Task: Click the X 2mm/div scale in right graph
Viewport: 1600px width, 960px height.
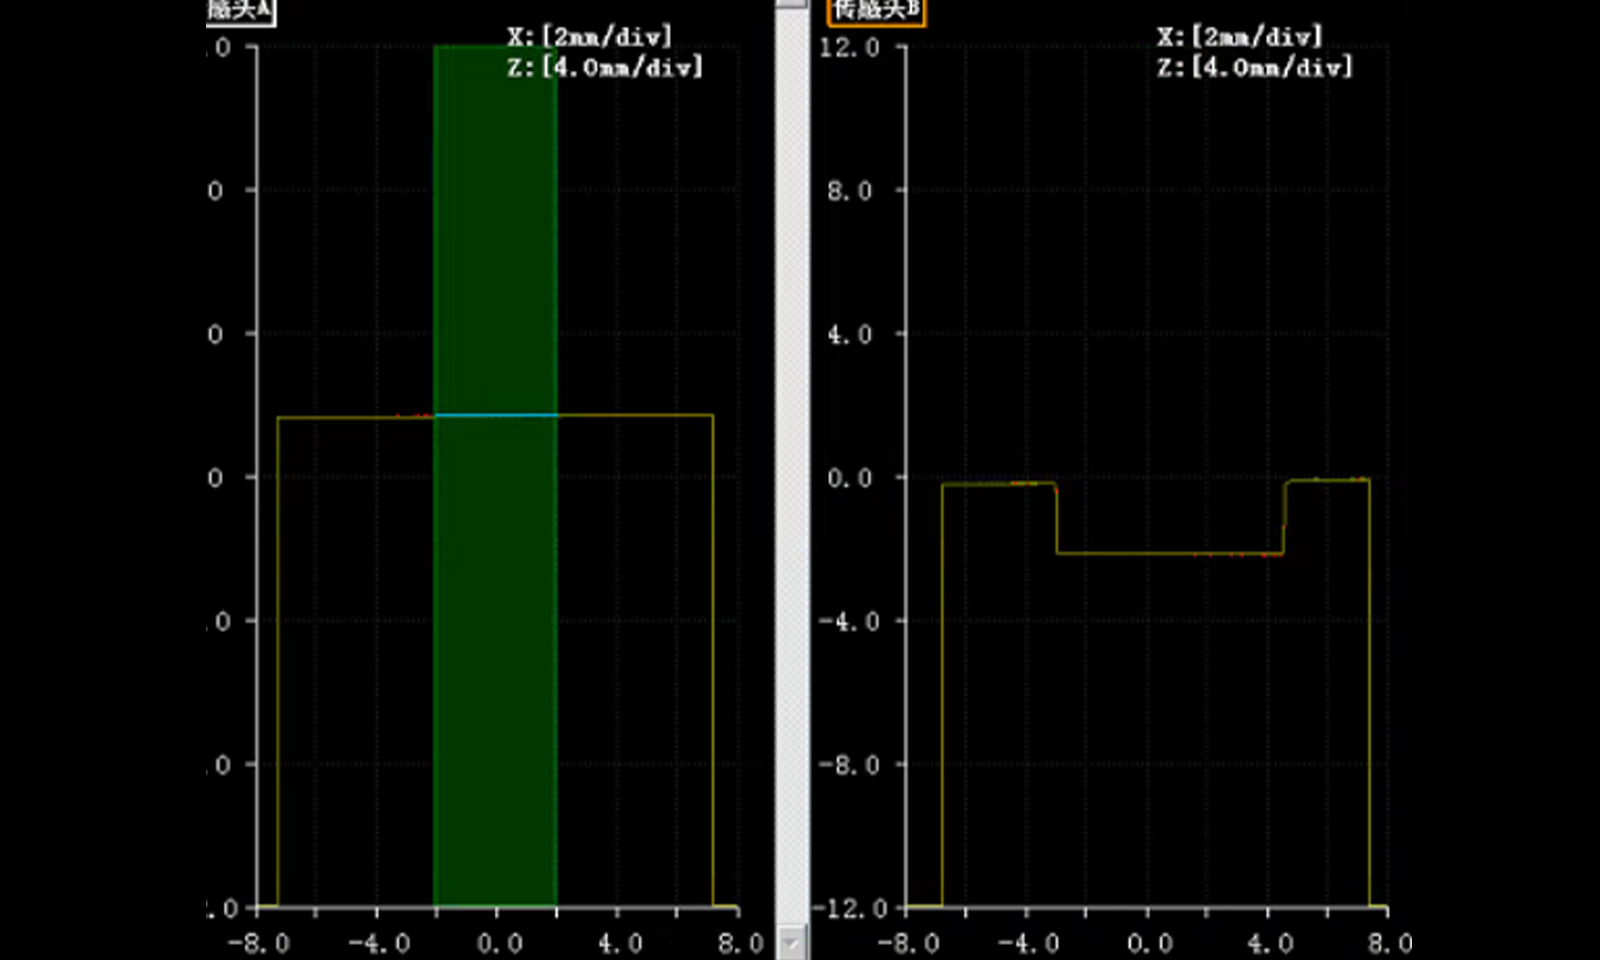Action: pos(1240,37)
